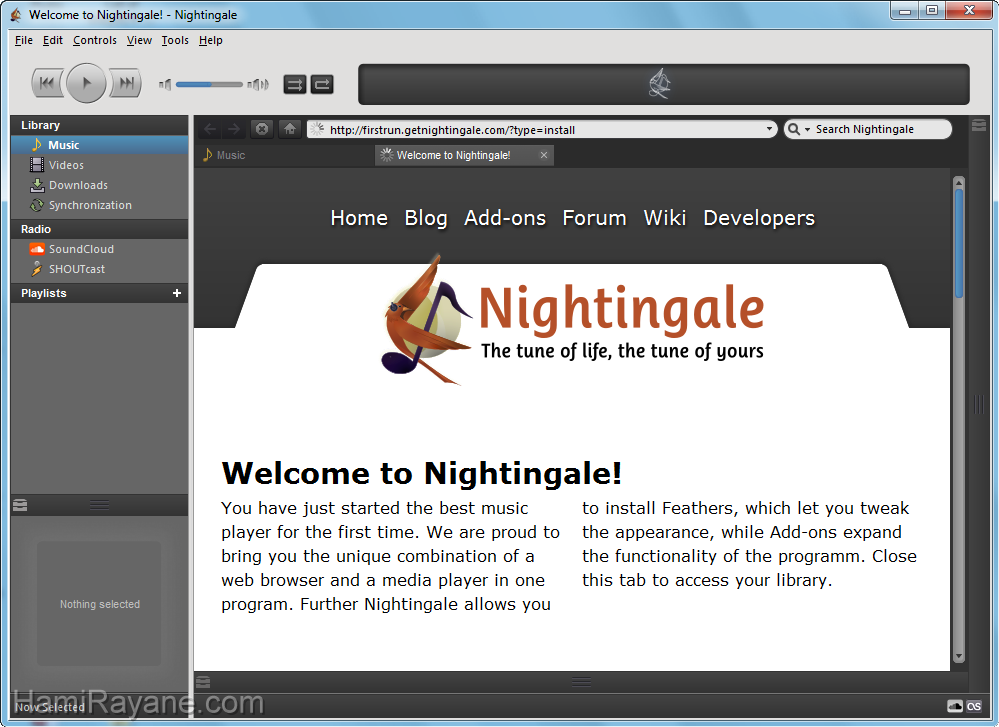
Task: Click the URL address field
Action: pyautogui.click(x=542, y=129)
